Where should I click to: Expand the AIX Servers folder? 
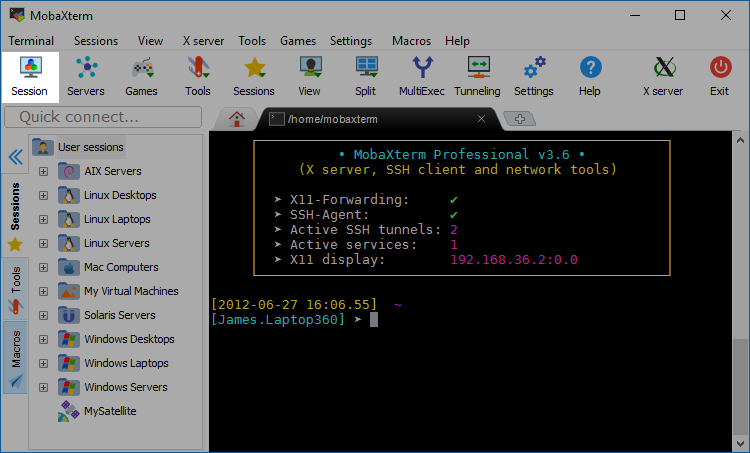click(43, 171)
